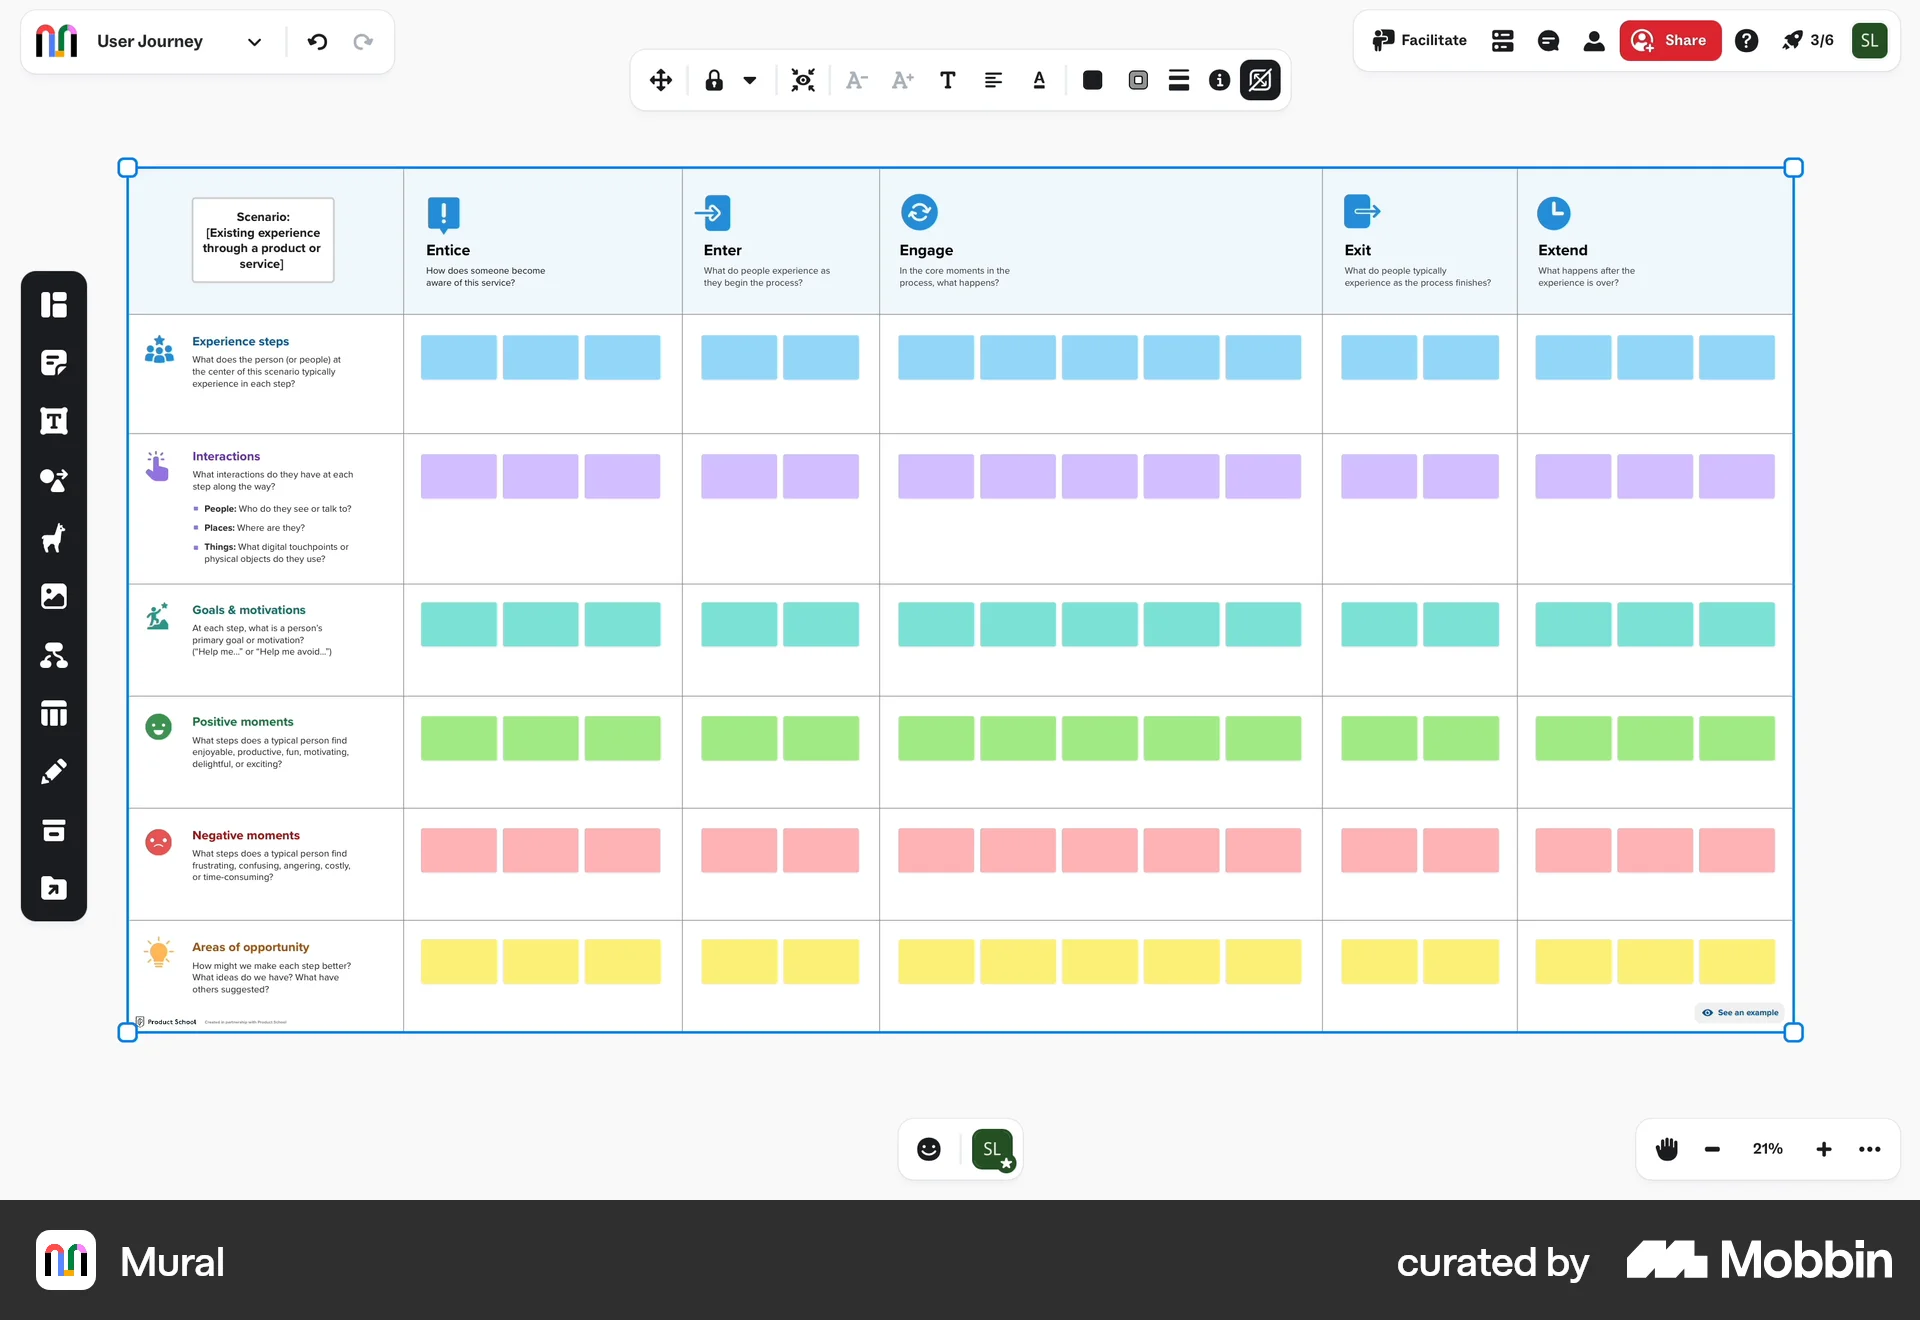
Task: Open the more options ellipsis menu
Action: pyautogui.click(x=1869, y=1149)
